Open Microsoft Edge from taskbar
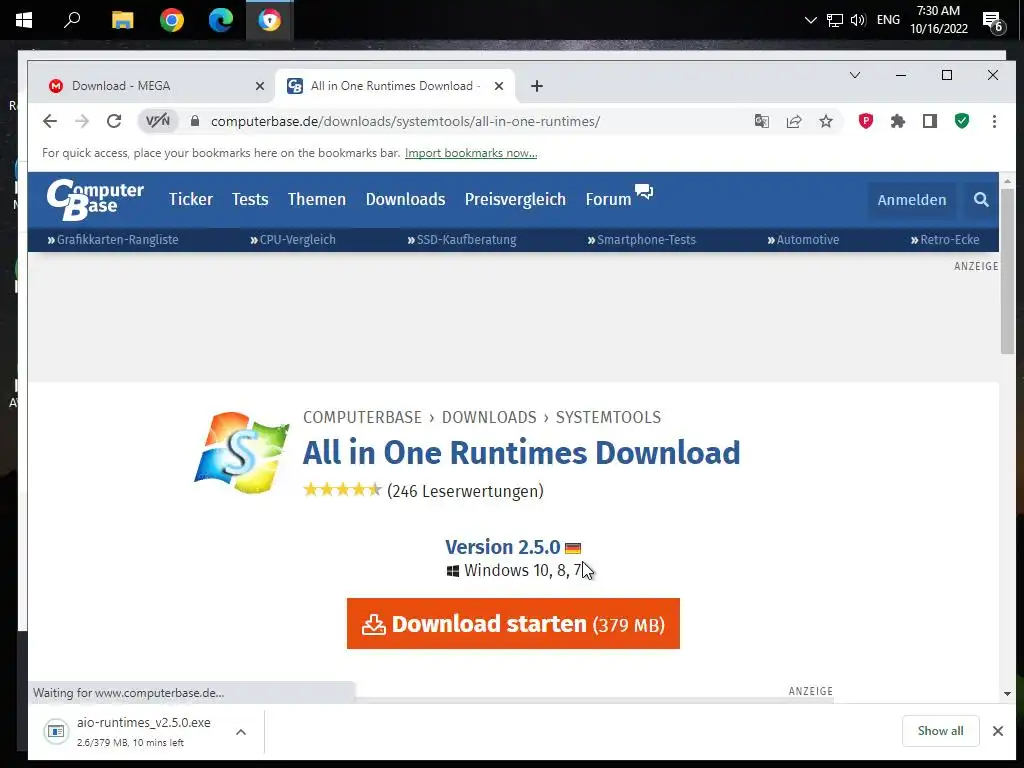 [x=221, y=20]
